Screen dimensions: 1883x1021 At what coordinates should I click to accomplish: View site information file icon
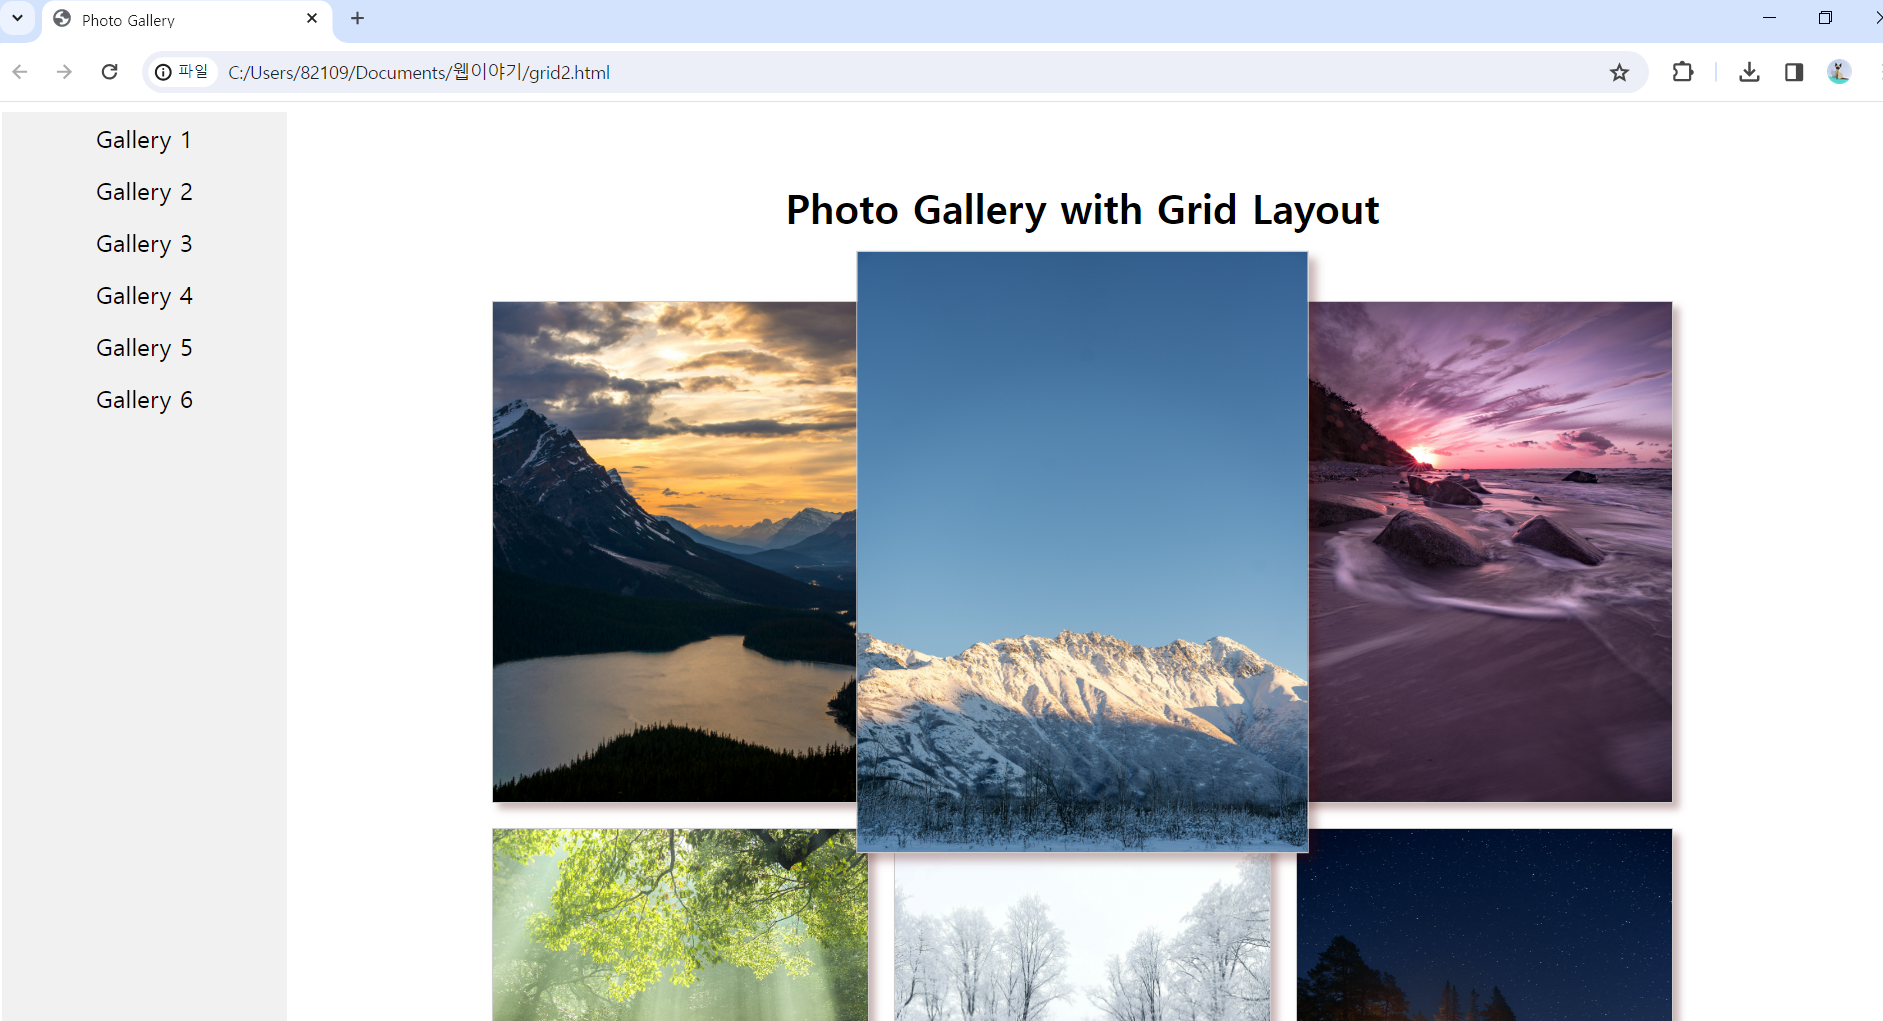[x=182, y=72]
